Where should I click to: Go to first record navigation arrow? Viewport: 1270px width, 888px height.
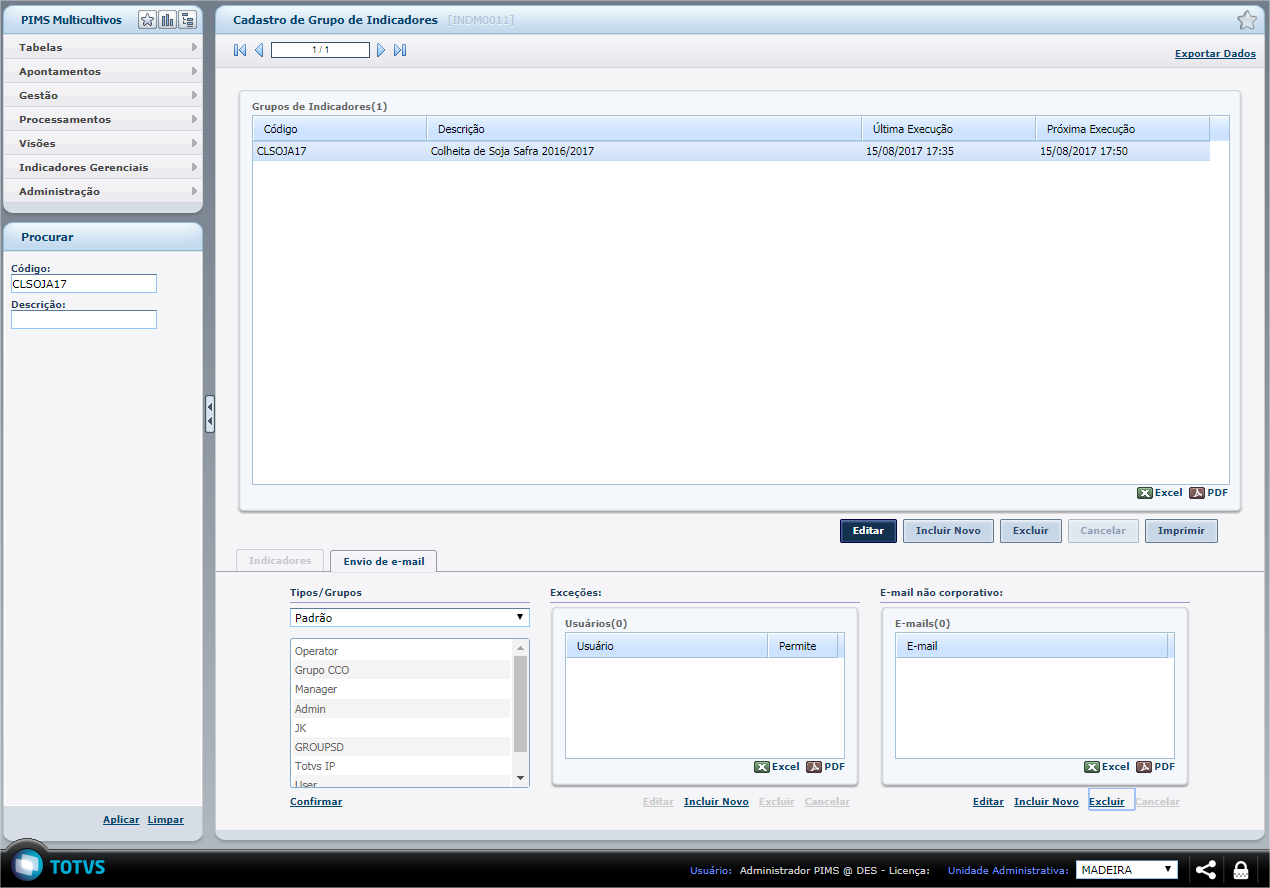coord(240,50)
